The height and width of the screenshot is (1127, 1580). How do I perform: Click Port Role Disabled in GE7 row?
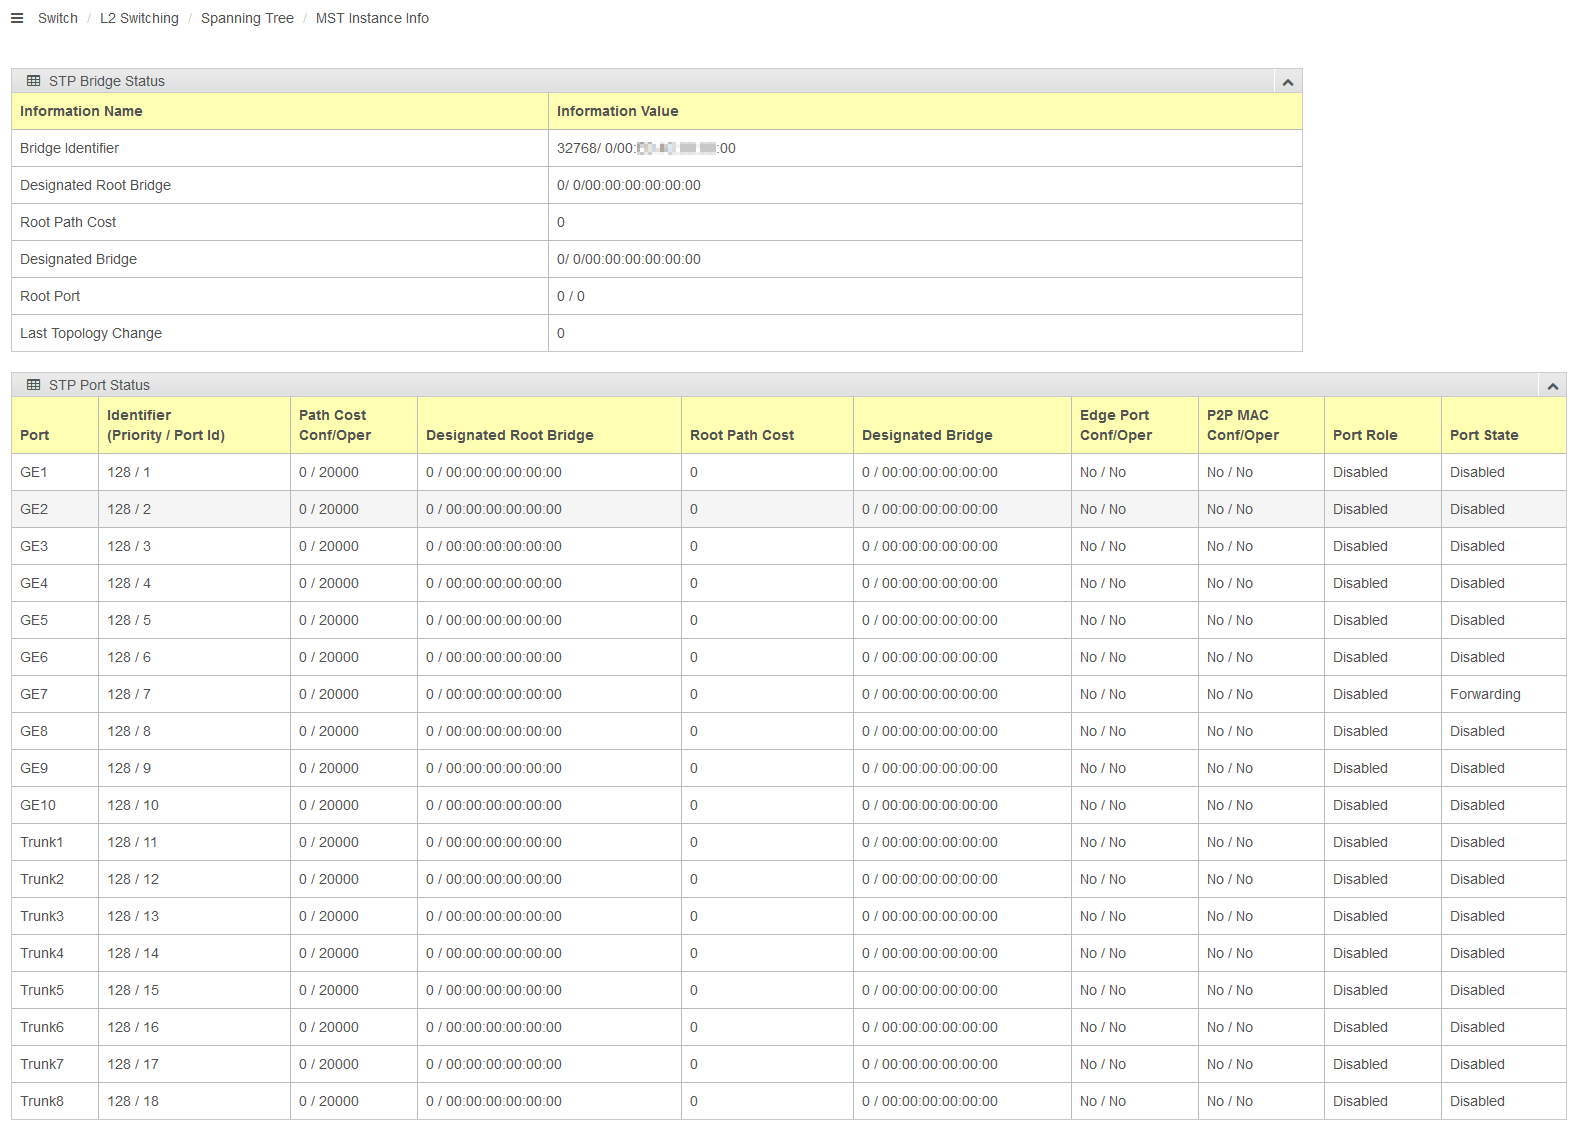click(x=1360, y=694)
